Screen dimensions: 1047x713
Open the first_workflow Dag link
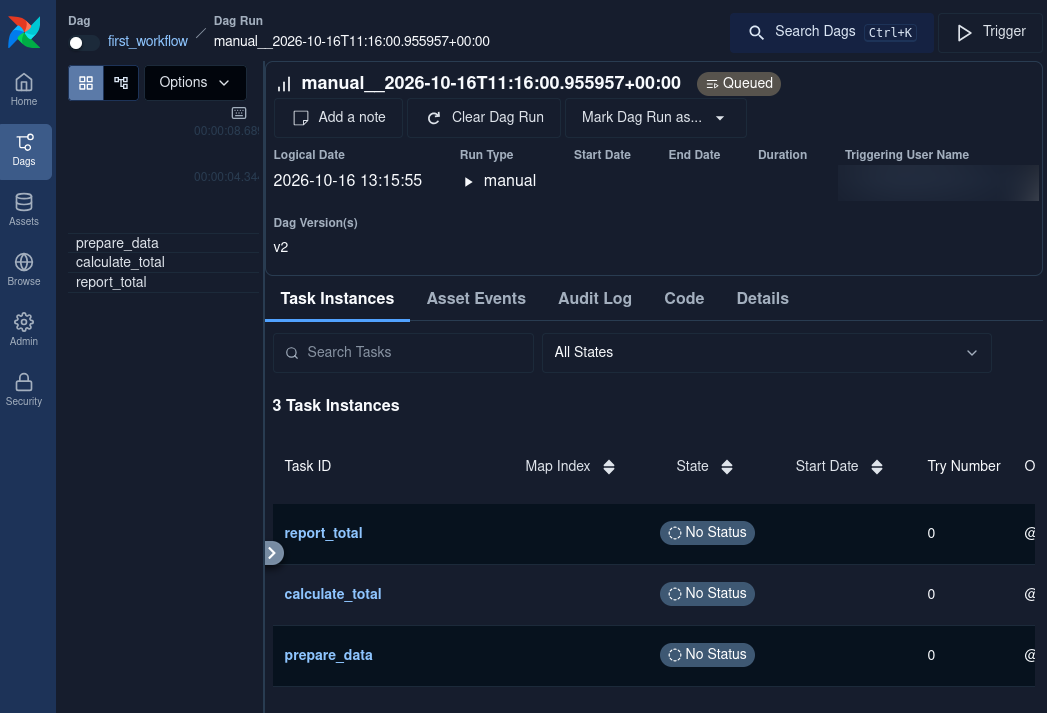(148, 41)
